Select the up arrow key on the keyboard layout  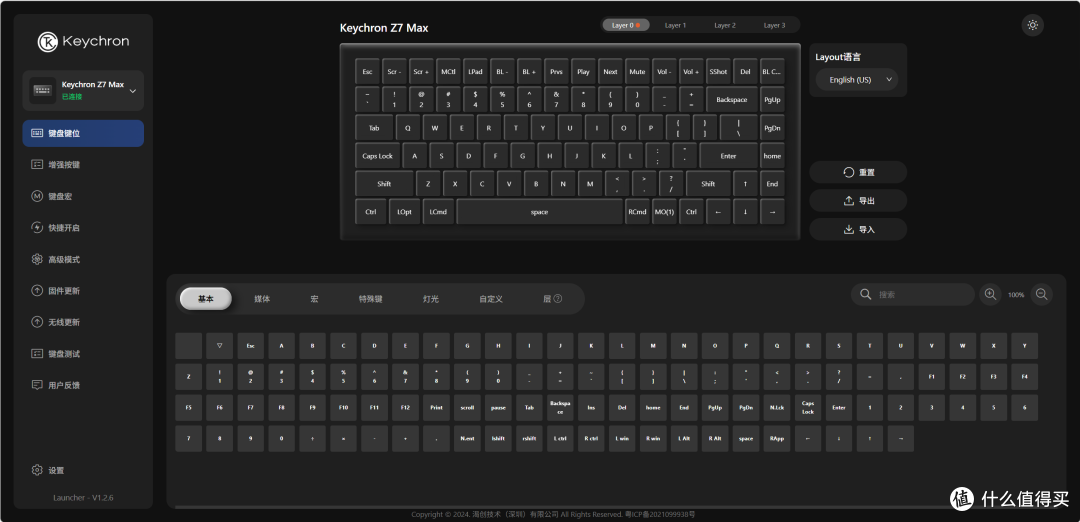click(x=745, y=184)
